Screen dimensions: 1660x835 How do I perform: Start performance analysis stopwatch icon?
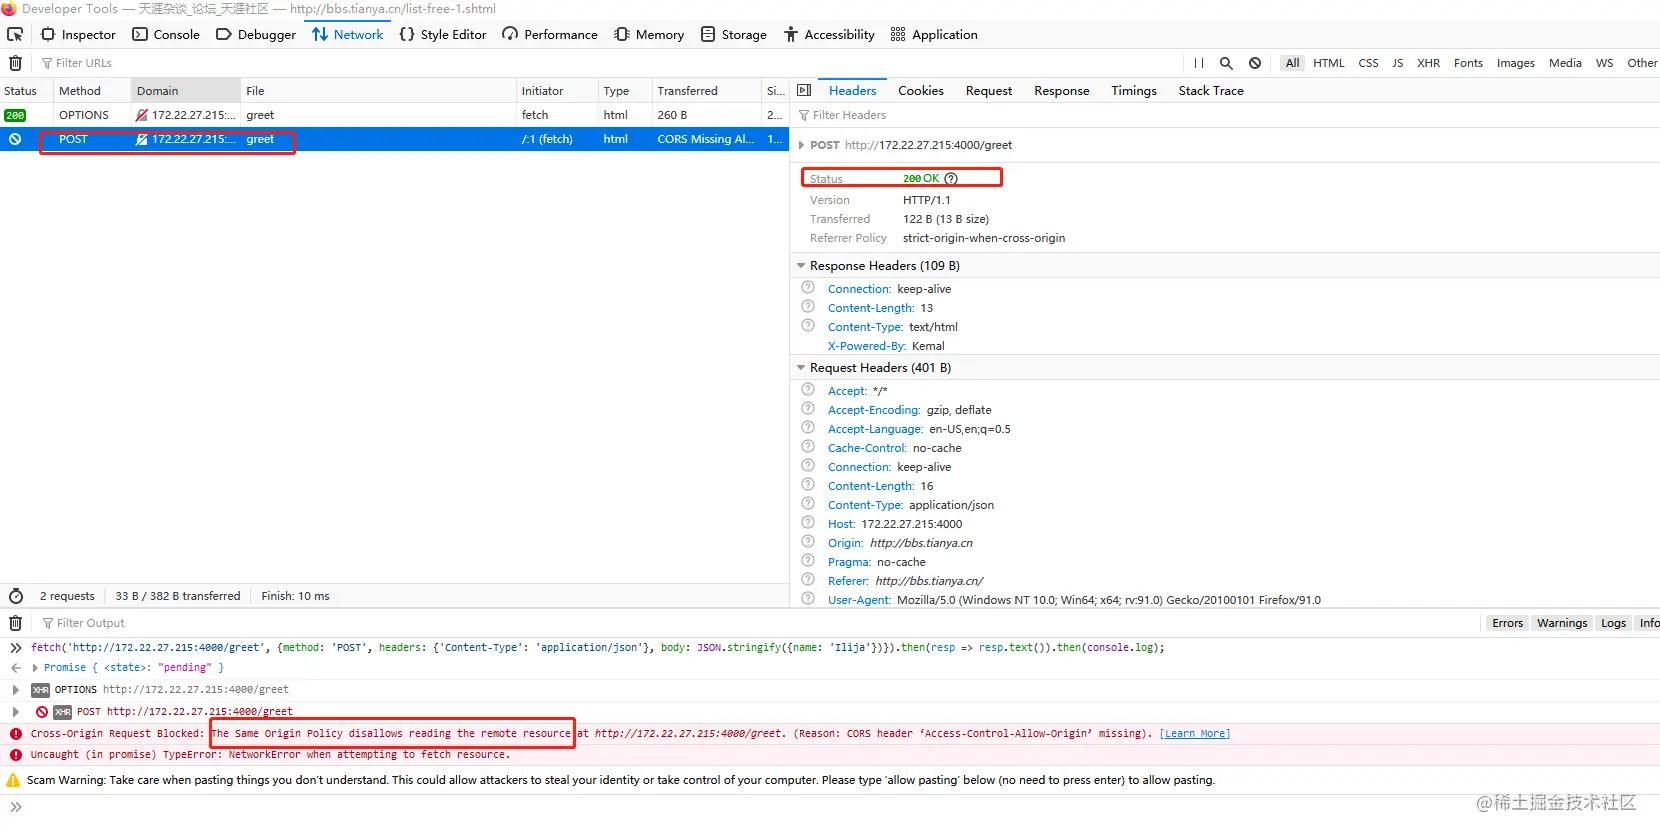(16, 596)
